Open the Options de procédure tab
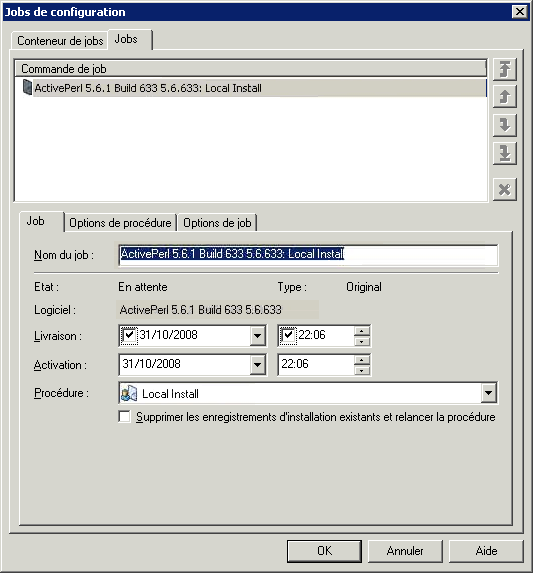533x573 pixels. pos(120,223)
